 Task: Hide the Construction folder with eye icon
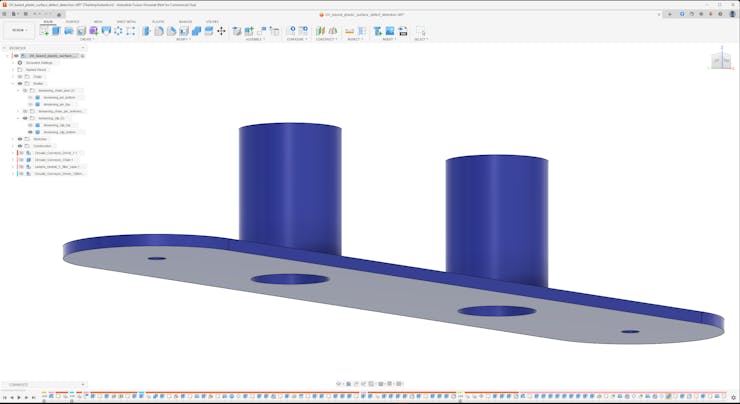click(x=19, y=146)
